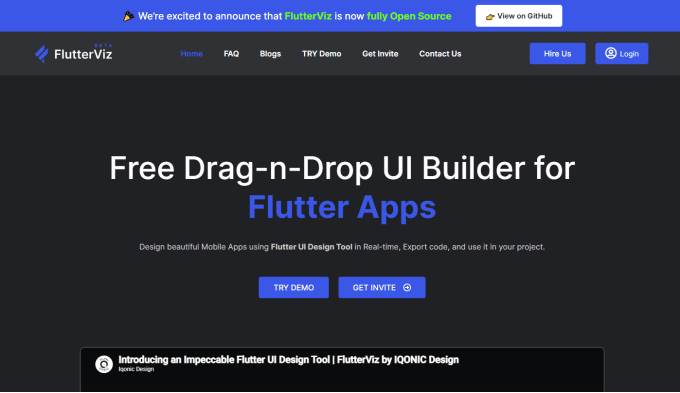Click the green 'FlutterViz' text in banner

click(x=308, y=16)
